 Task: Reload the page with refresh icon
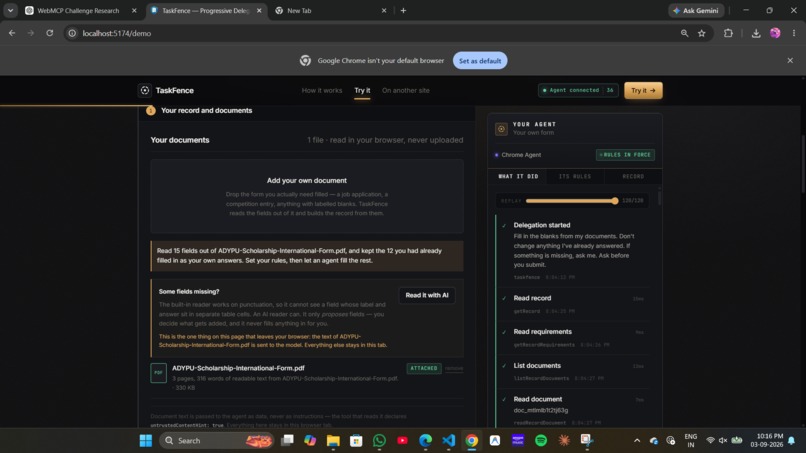coord(49,33)
